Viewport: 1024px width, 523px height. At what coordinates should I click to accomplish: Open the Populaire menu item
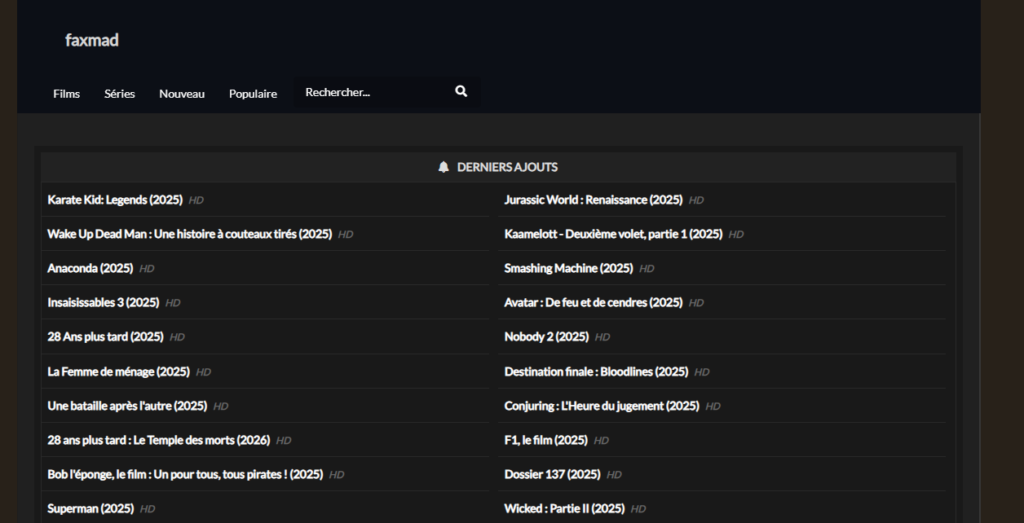pyautogui.click(x=253, y=94)
